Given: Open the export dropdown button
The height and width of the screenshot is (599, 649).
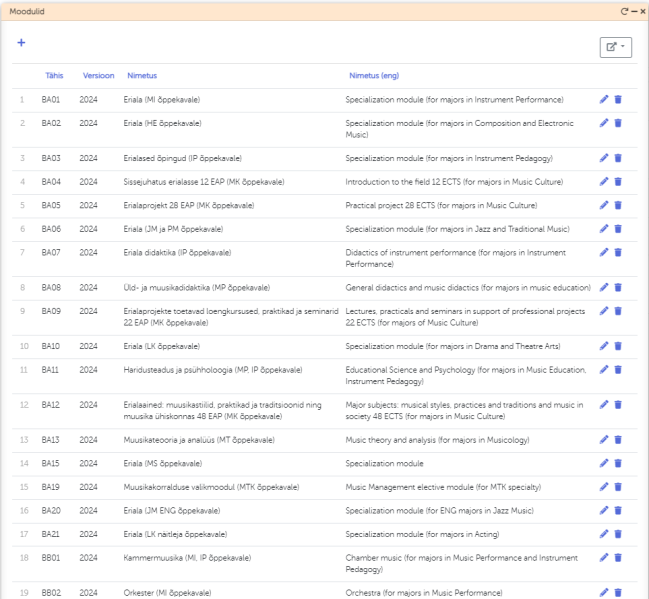Looking at the screenshot, I should point(613,46).
